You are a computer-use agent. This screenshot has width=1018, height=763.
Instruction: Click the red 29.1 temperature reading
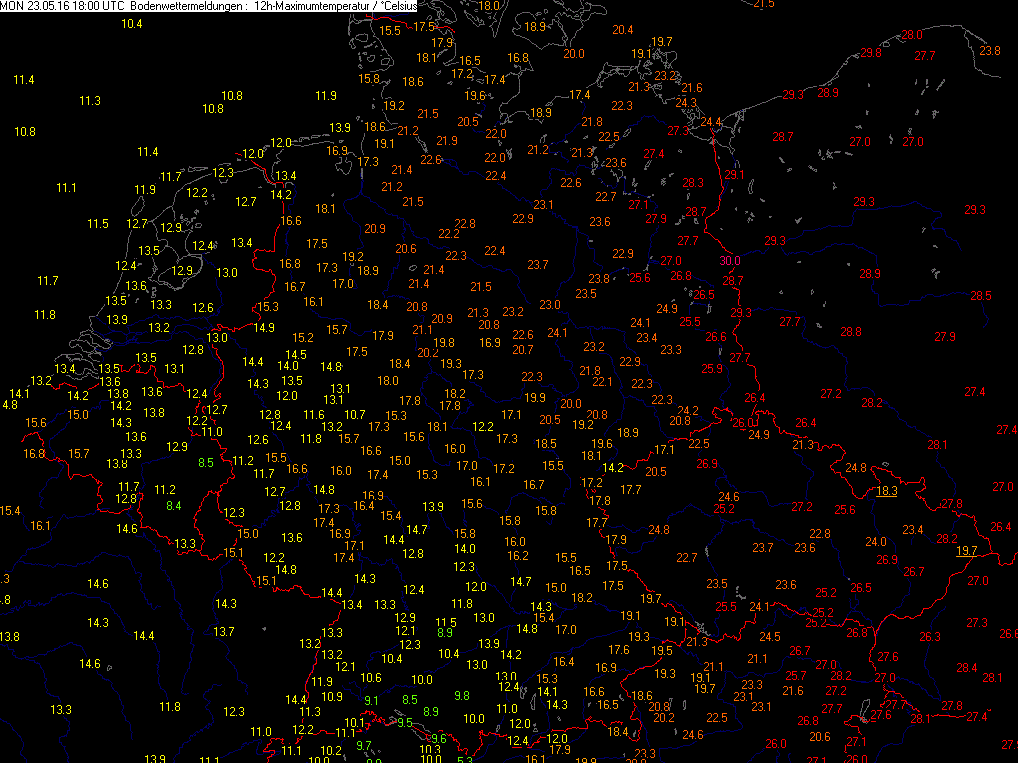[x=735, y=175]
